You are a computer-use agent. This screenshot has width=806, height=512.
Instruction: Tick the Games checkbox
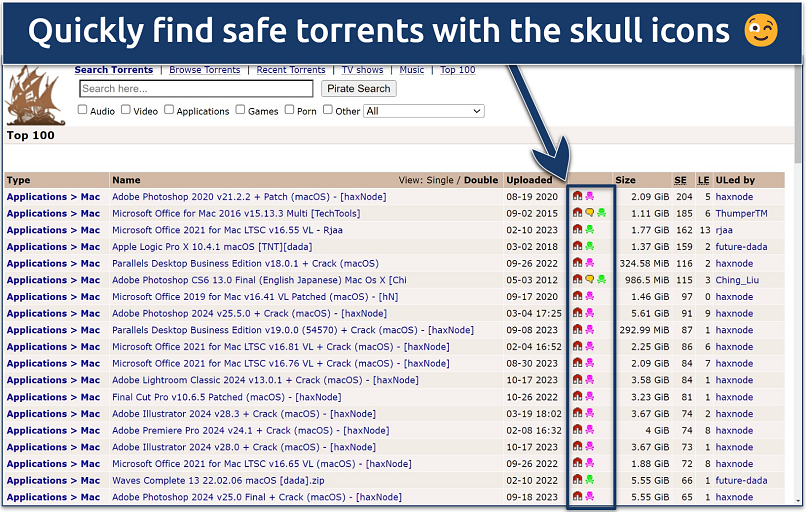point(240,109)
